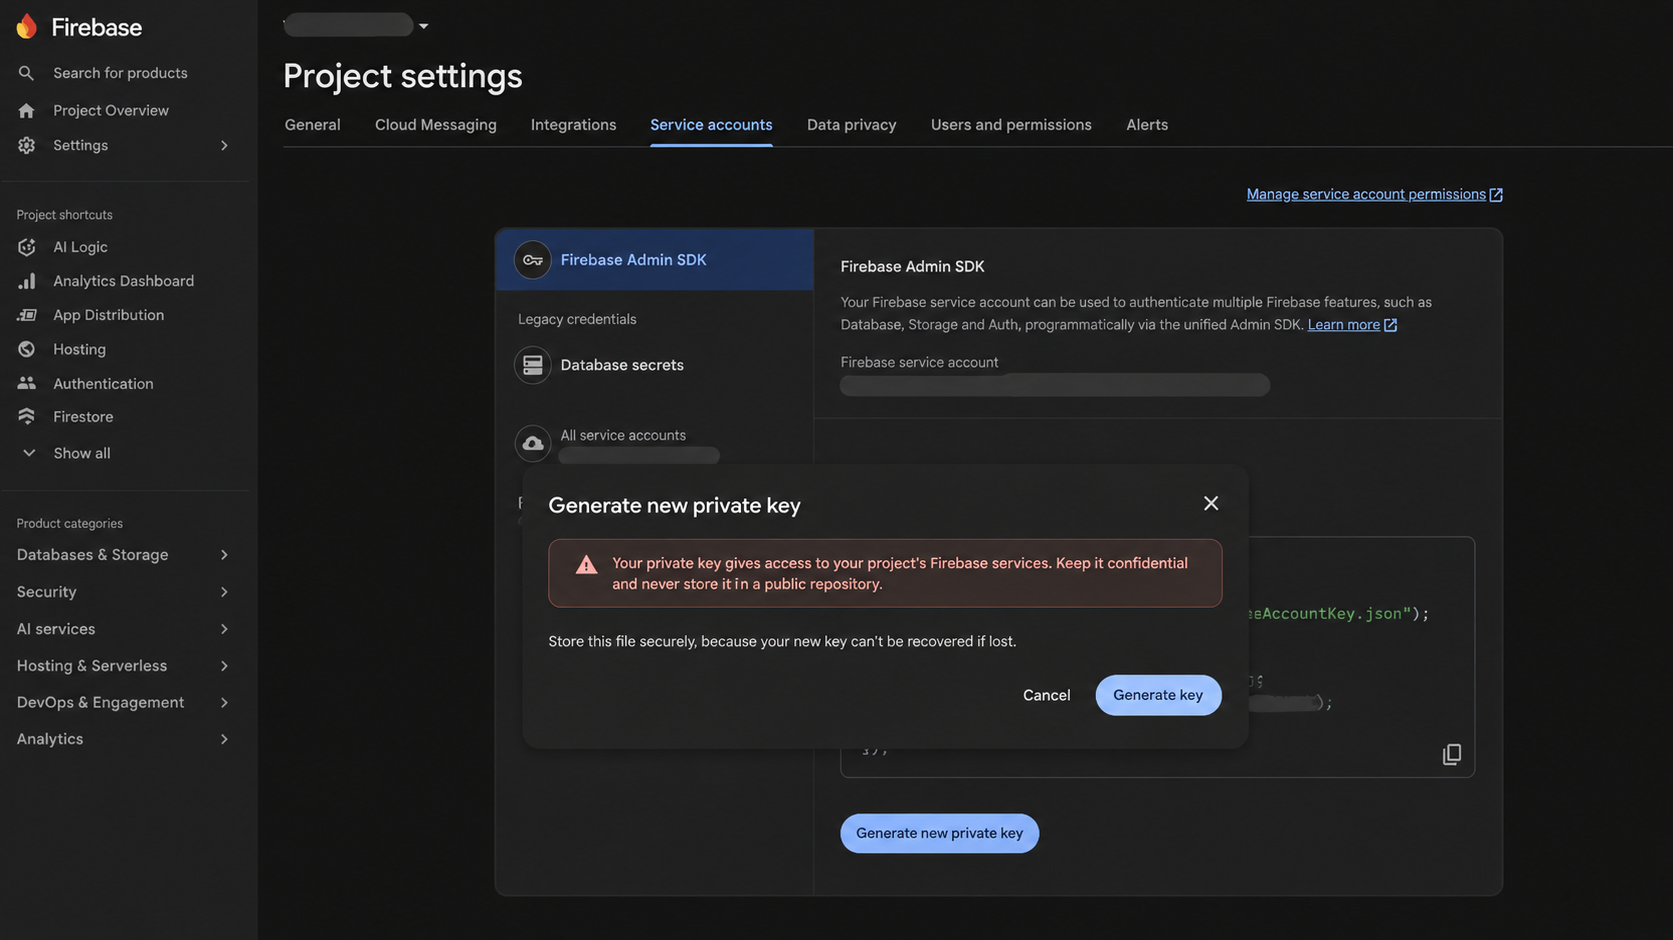This screenshot has height=940, width=1673.
Task: Go to Users and permissions tab
Action: tap(1011, 125)
